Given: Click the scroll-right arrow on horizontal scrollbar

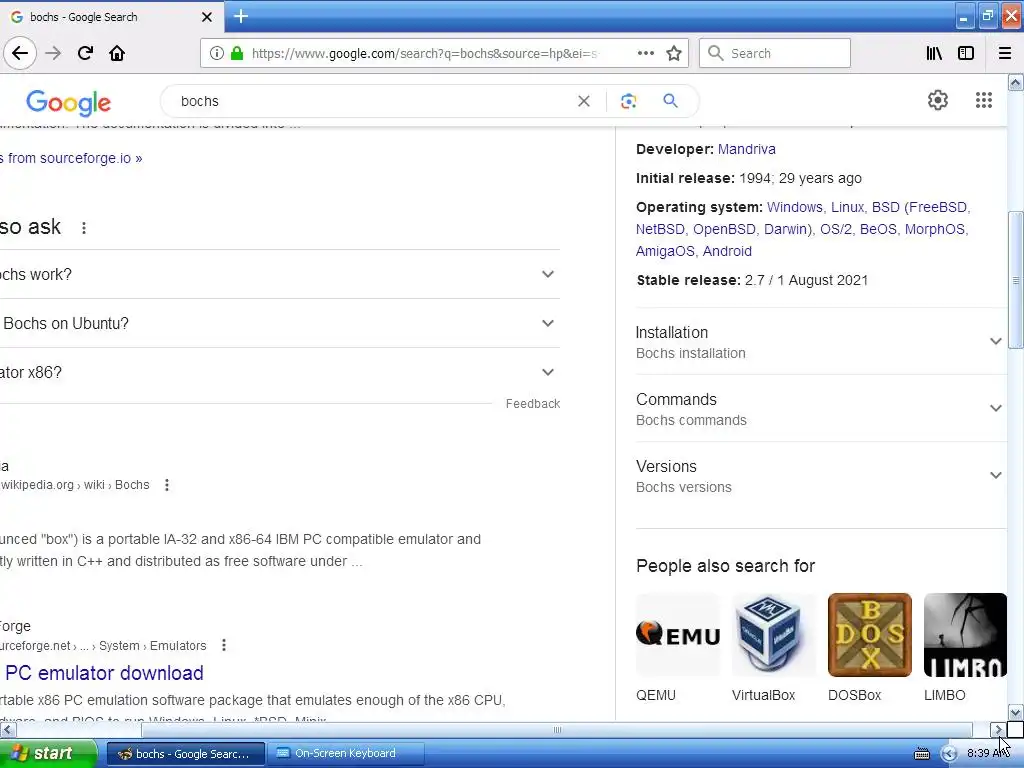Looking at the screenshot, I should click(x=998, y=729).
